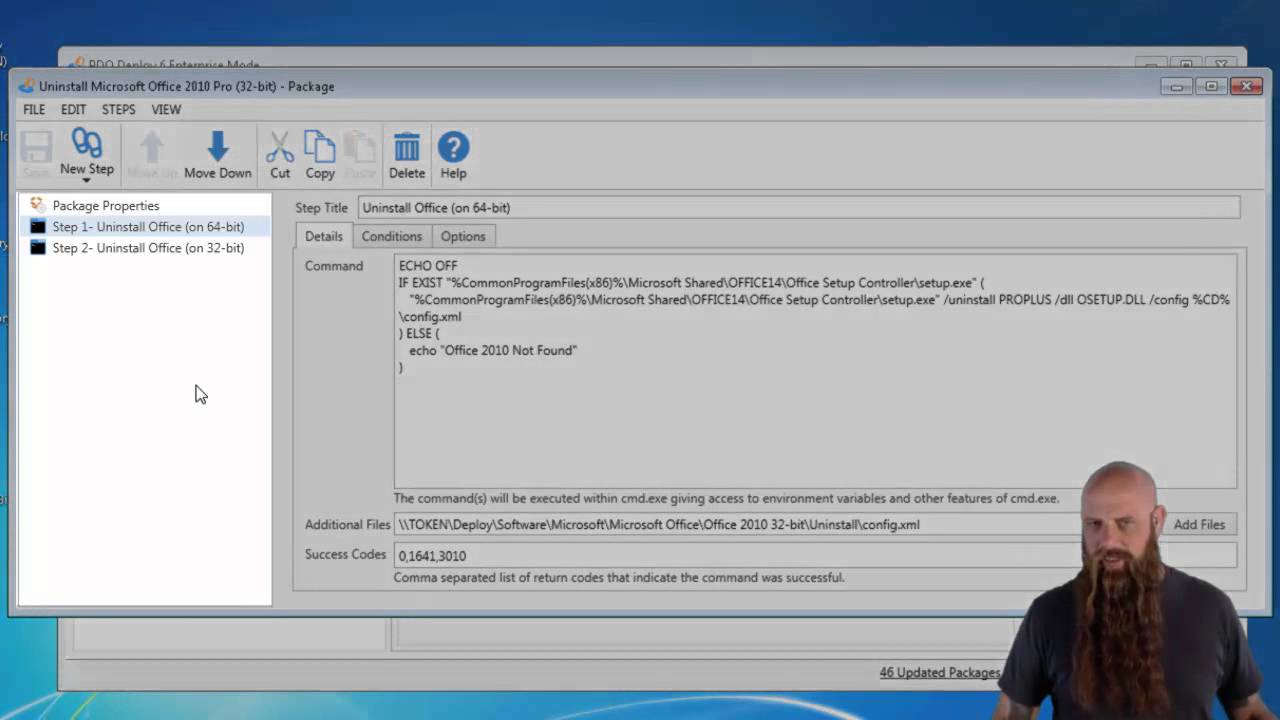Click the Package Properties icon

[38, 205]
